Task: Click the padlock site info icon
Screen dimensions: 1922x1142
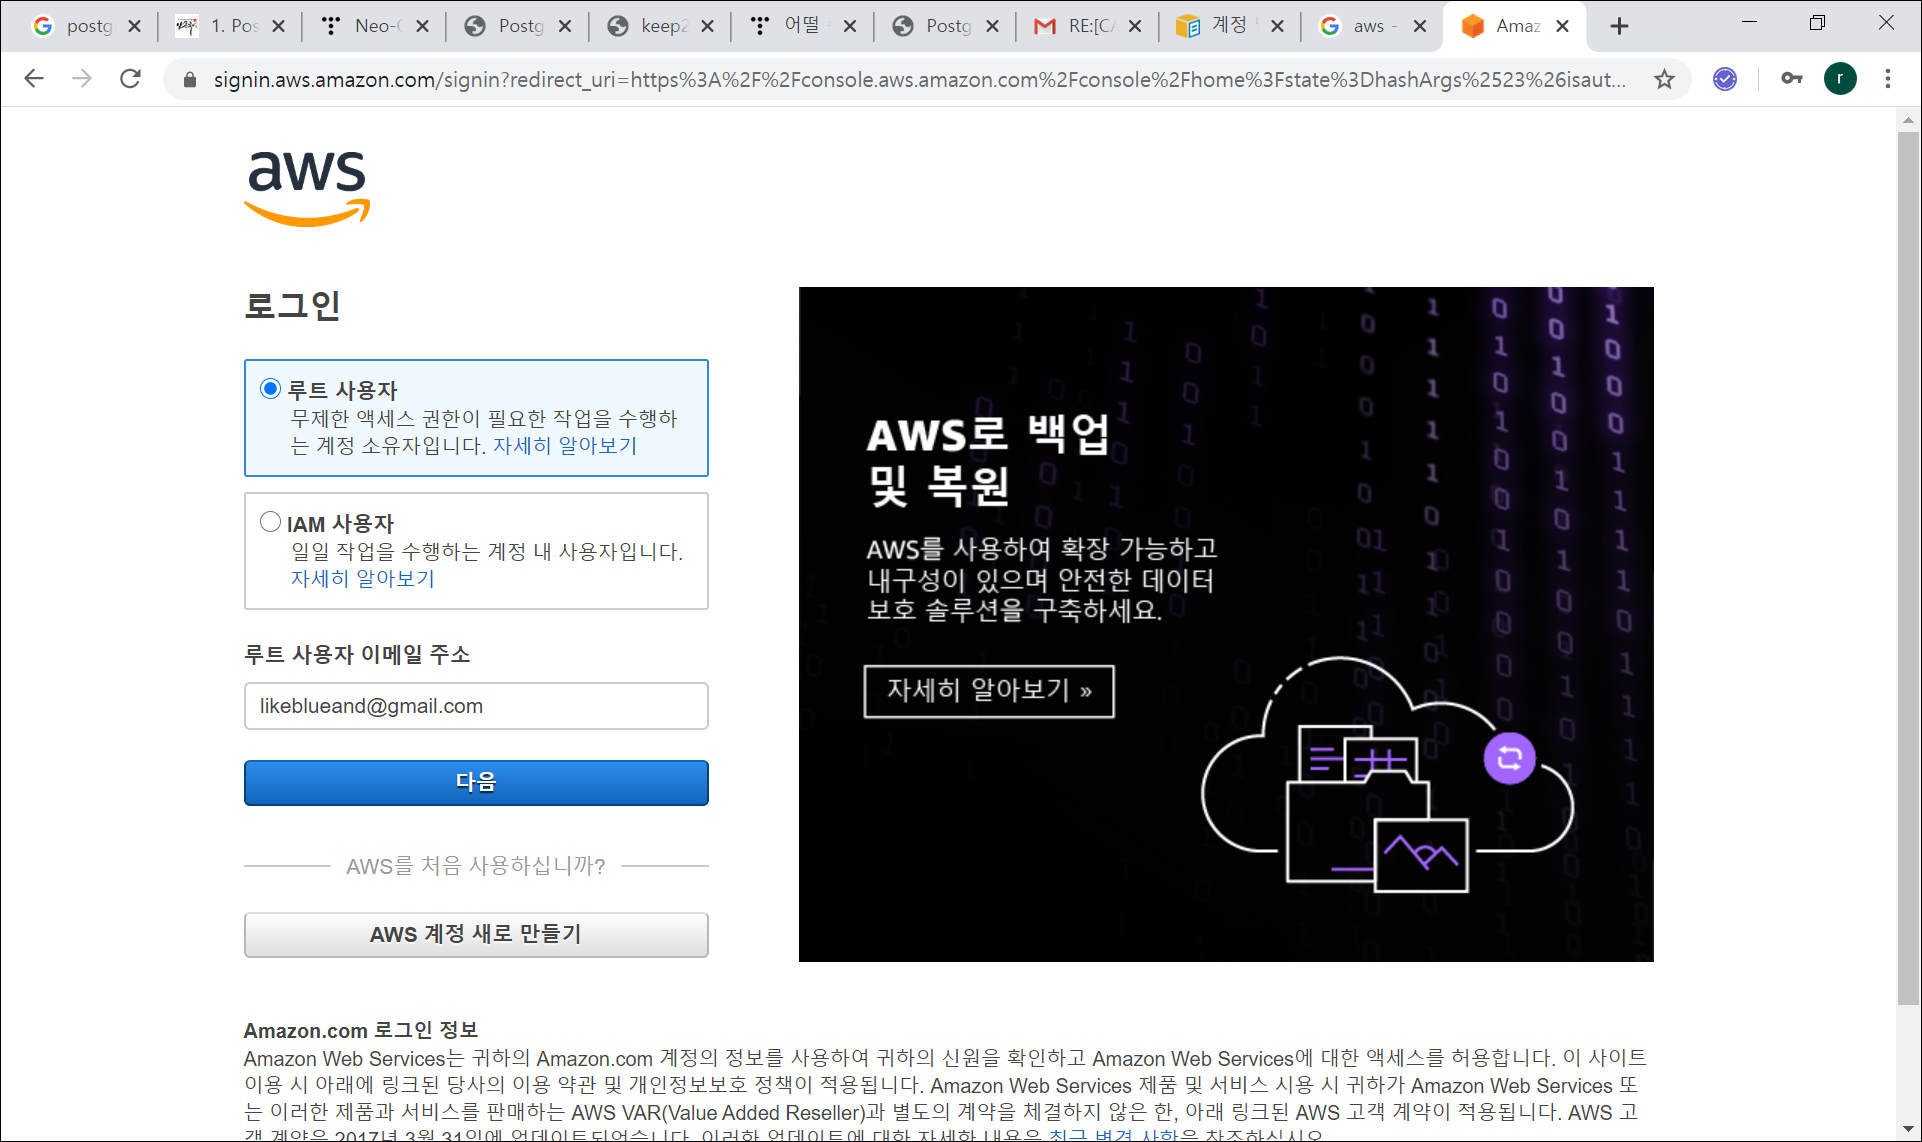Action: click(190, 79)
